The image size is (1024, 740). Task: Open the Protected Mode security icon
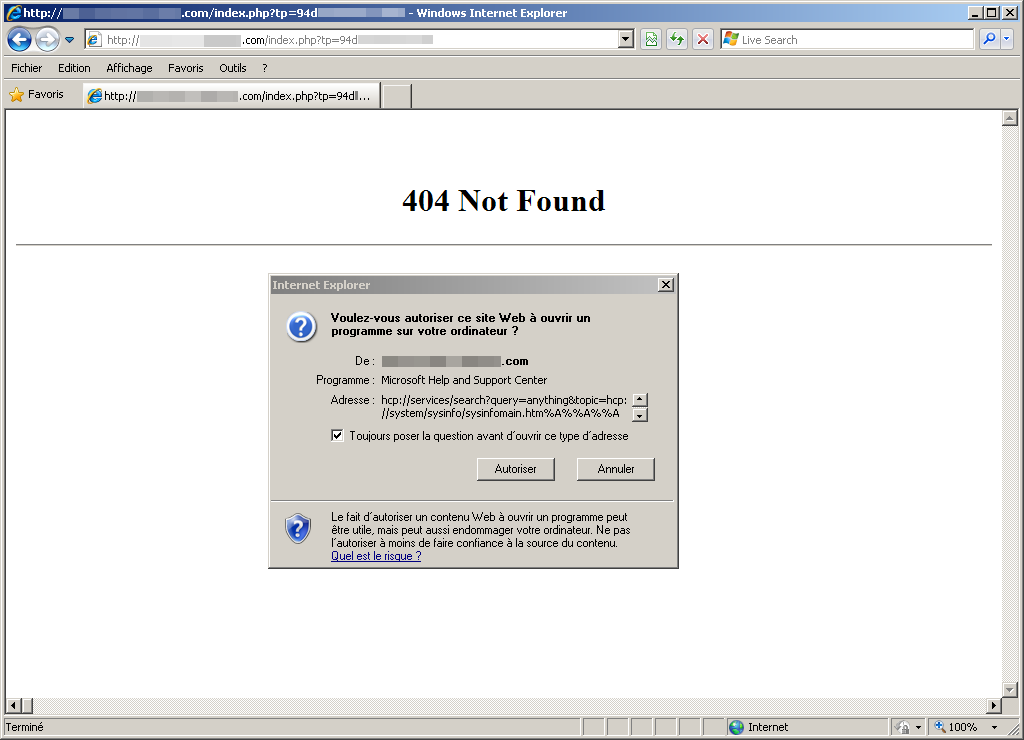point(903,727)
